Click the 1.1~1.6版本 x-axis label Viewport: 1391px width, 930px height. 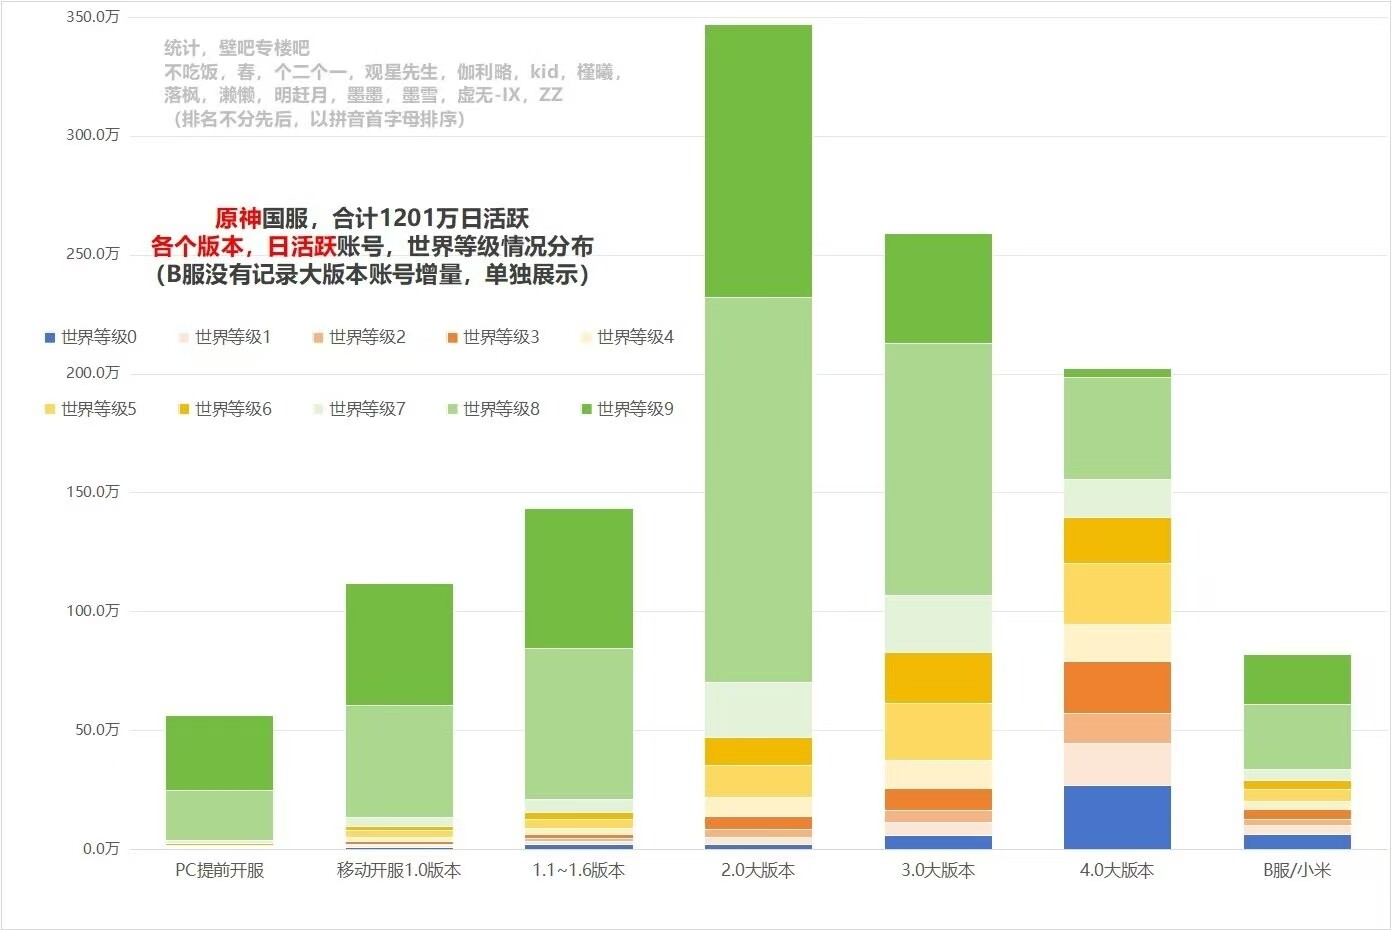(578, 870)
